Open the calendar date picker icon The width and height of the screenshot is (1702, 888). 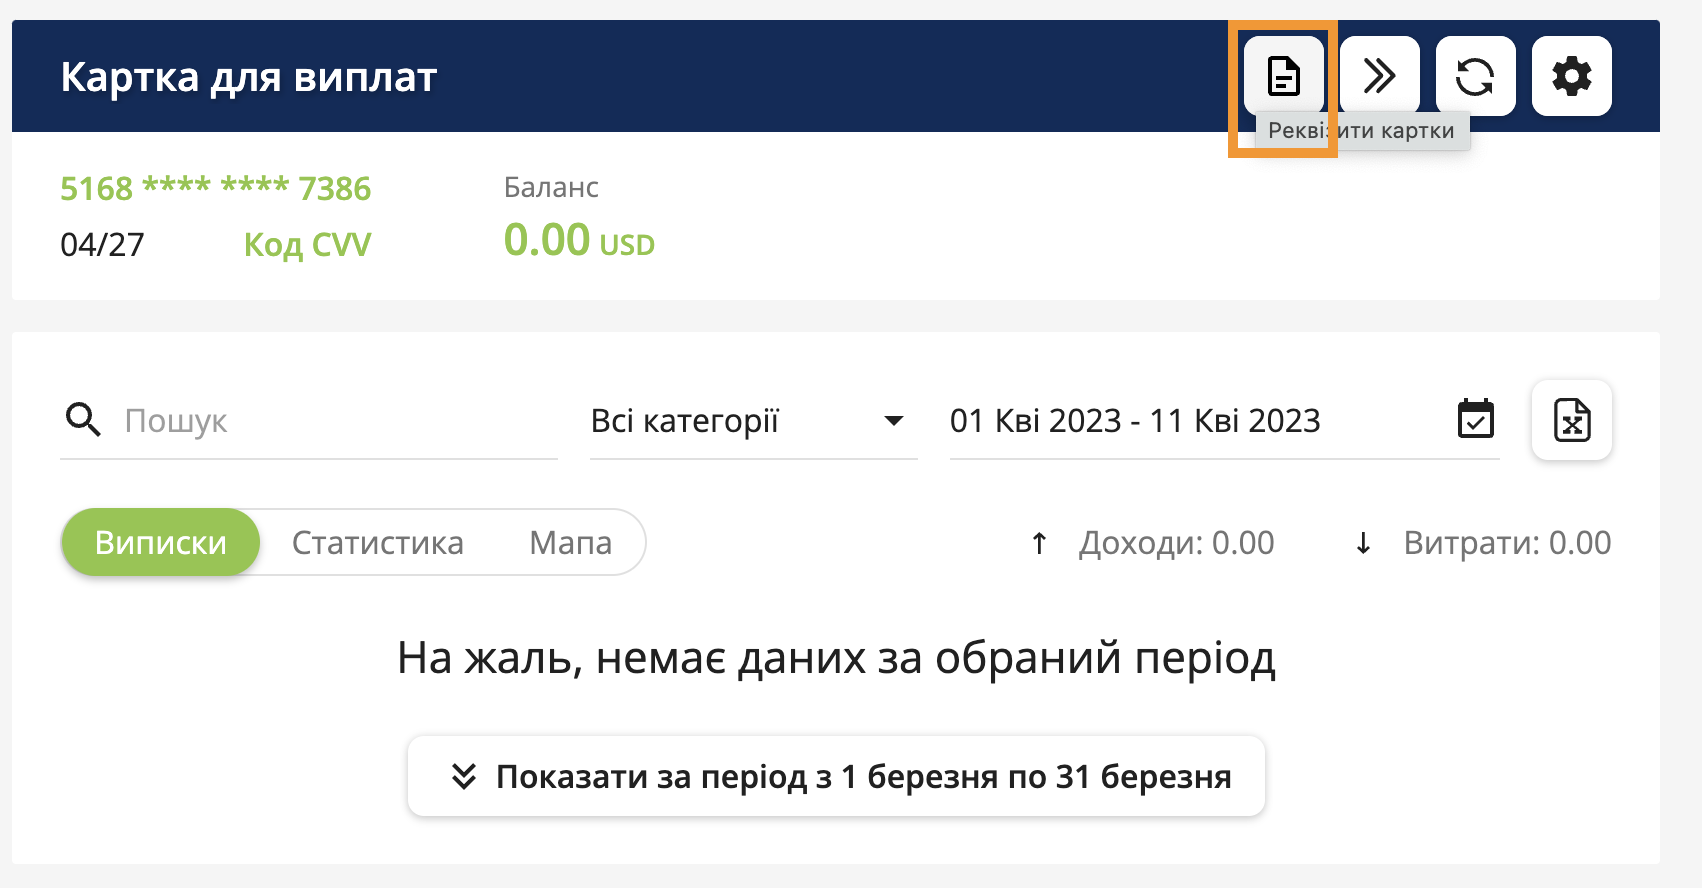[1475, 420]
